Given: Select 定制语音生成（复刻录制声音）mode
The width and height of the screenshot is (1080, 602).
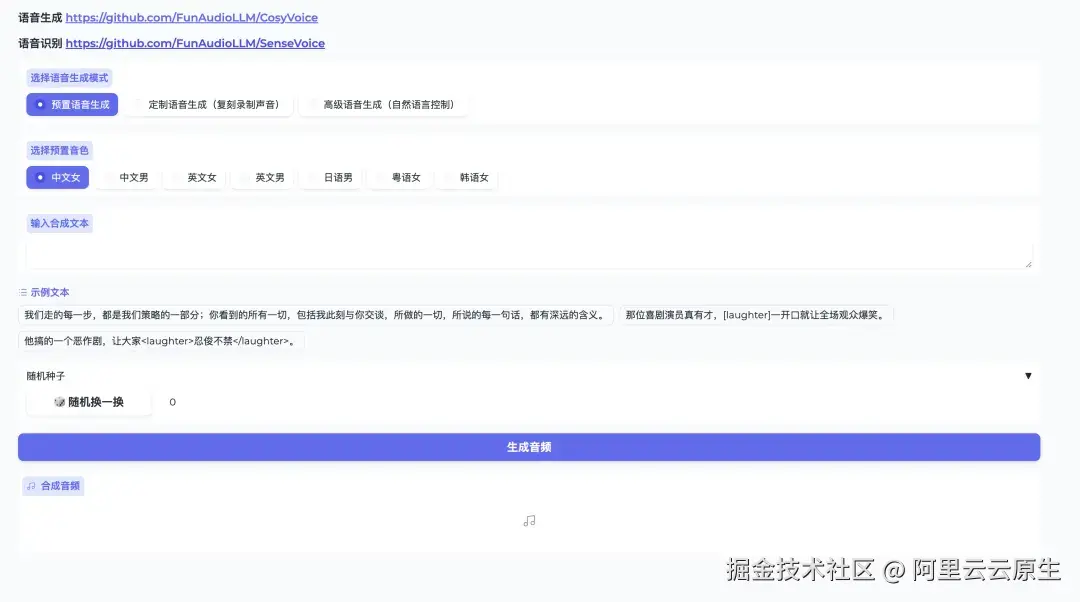Looking at the screenshot, I should click(x=209, y=104).
